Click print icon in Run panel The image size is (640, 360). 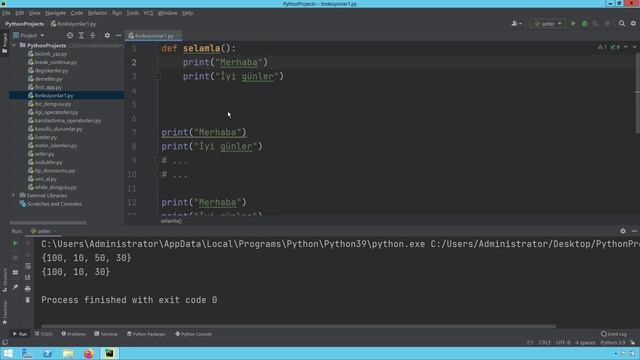pos(28,289)
